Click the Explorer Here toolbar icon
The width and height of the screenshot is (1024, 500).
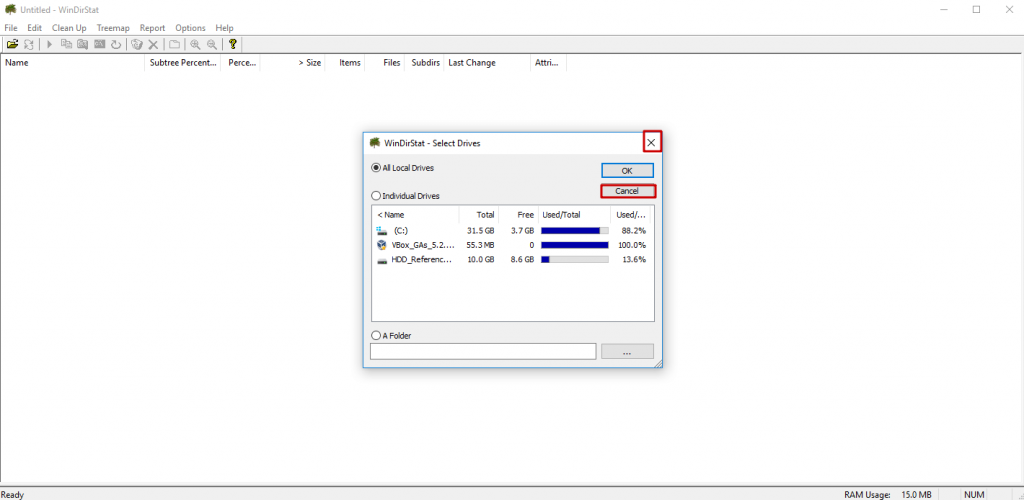click(82, 44)
